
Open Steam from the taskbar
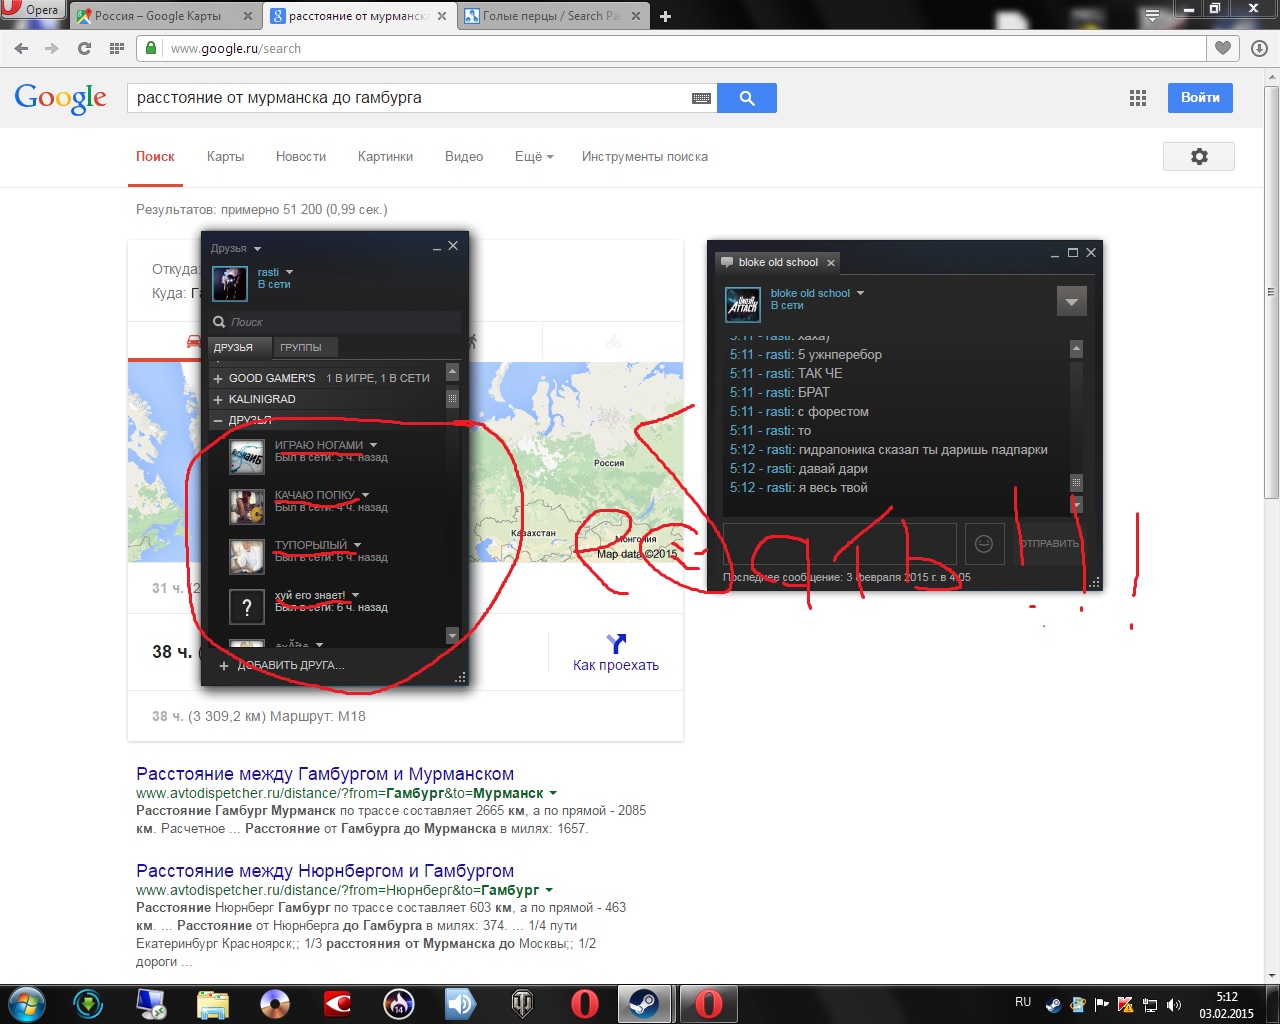point(643,1003)
